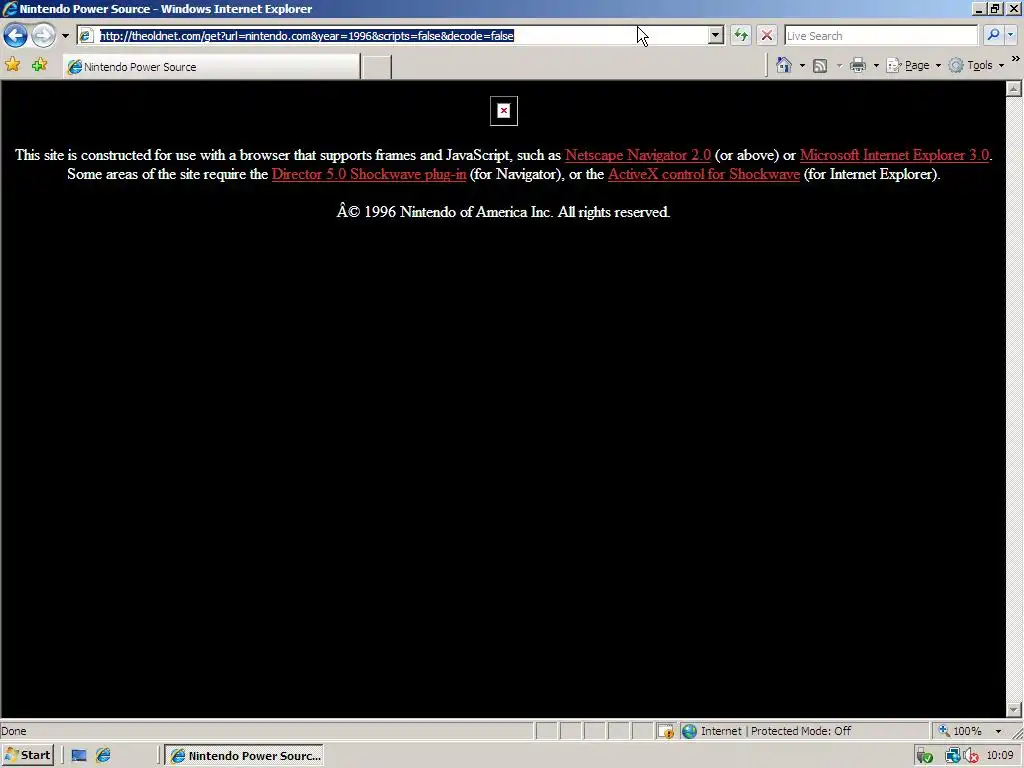This screenshot has width=1024, height=768.
Task: Follow the Microsoft Internet Explorer 3.0 link
Action: click(x=894, y=155)
